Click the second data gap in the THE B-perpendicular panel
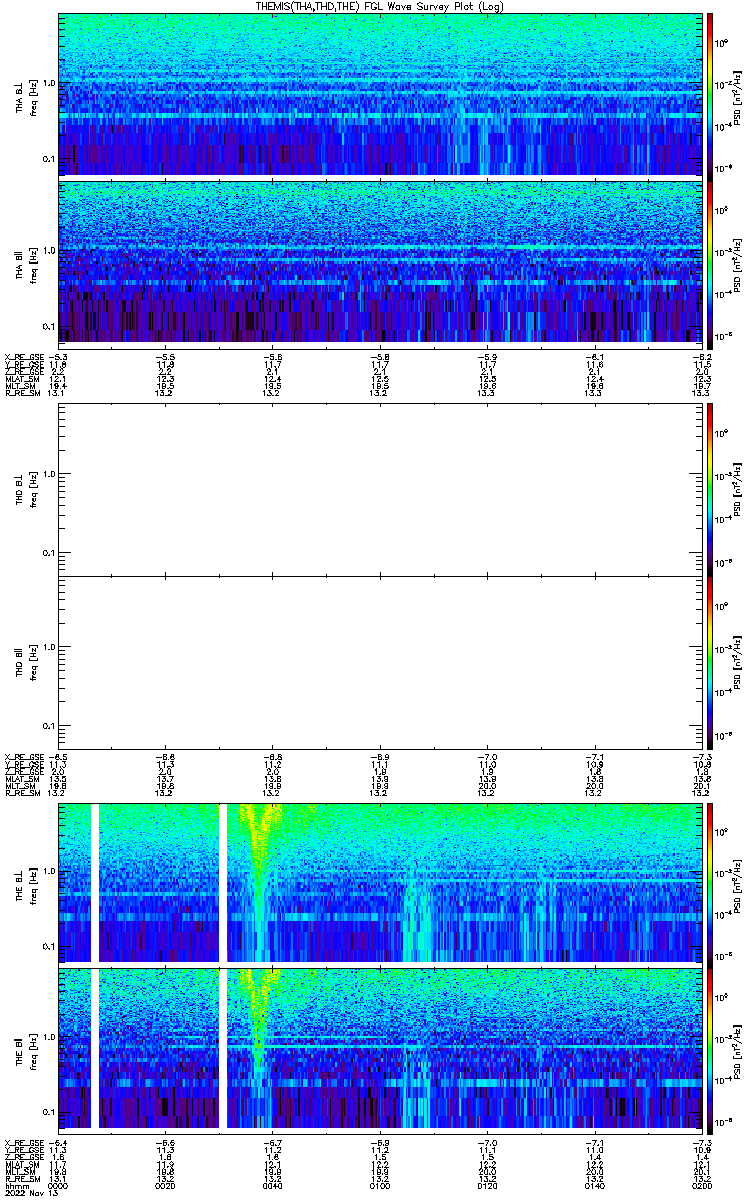The image size is (750, 1200). (x=223, y=883)
